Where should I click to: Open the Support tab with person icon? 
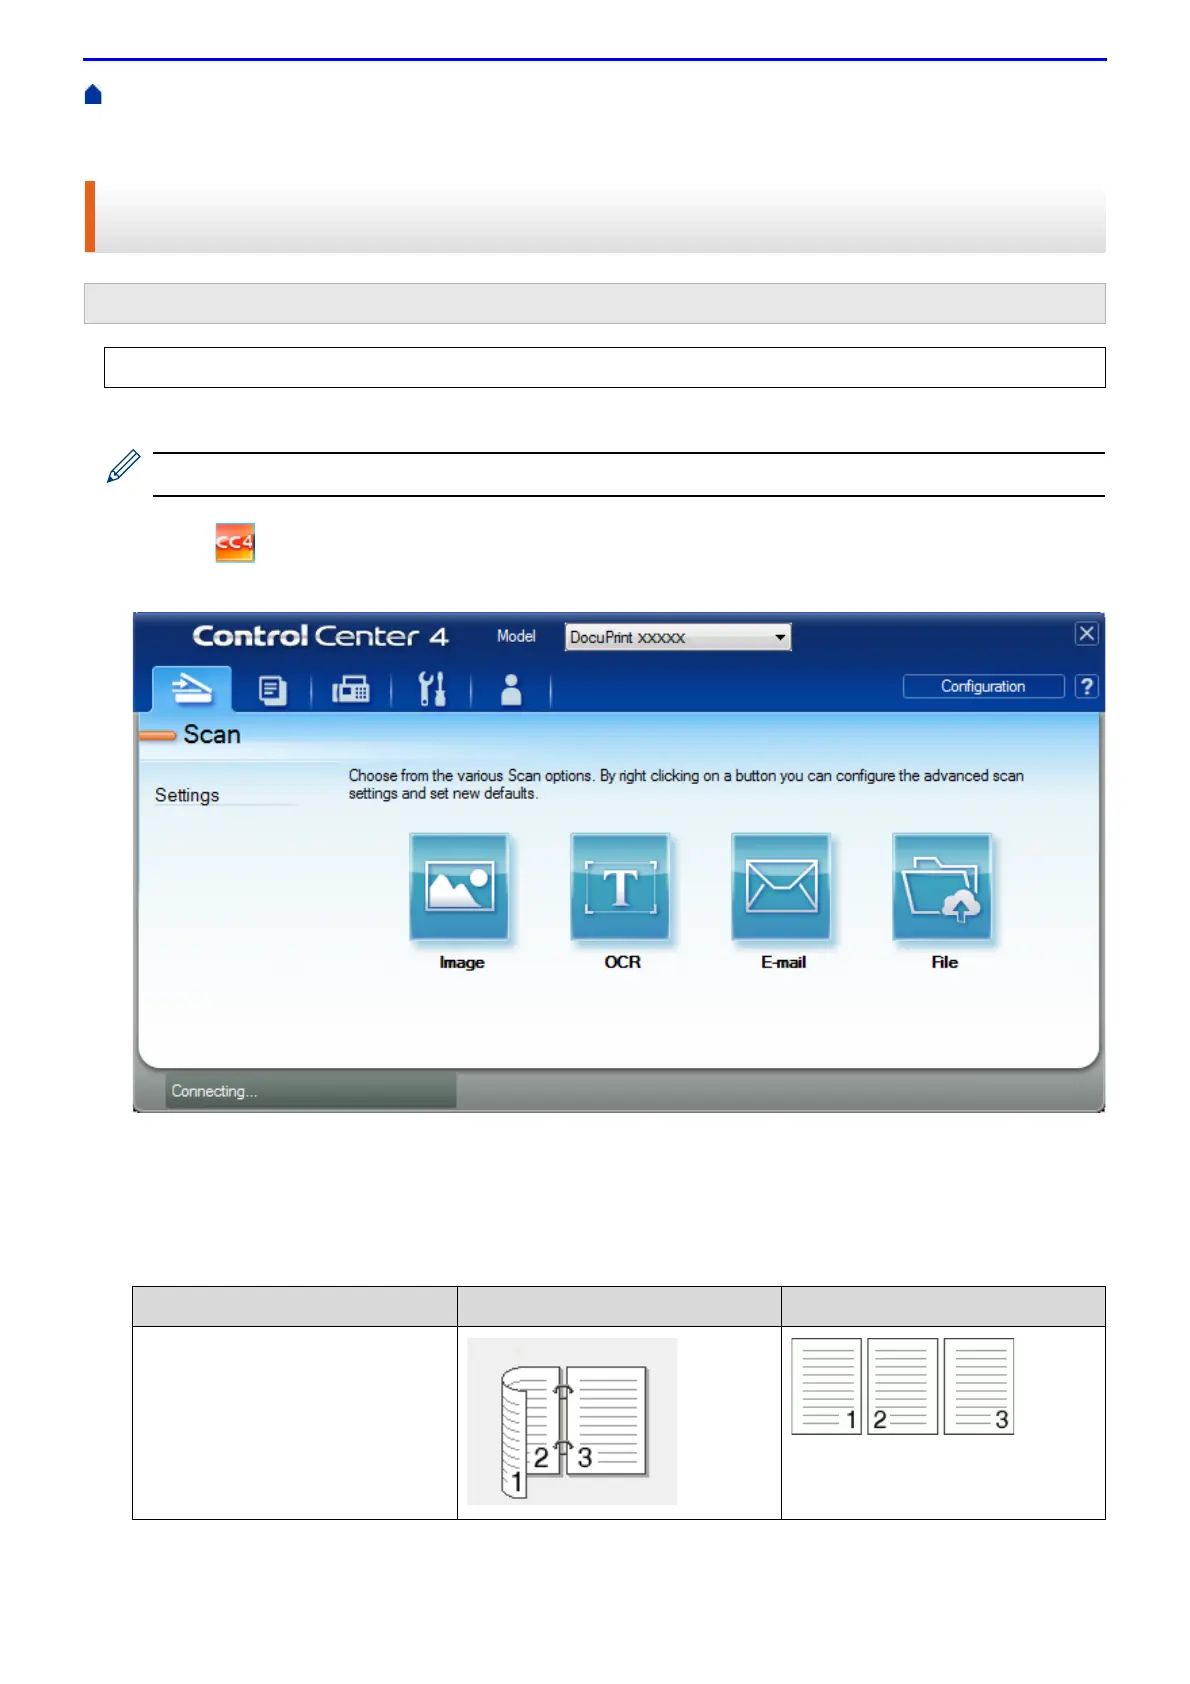[511, 690]
